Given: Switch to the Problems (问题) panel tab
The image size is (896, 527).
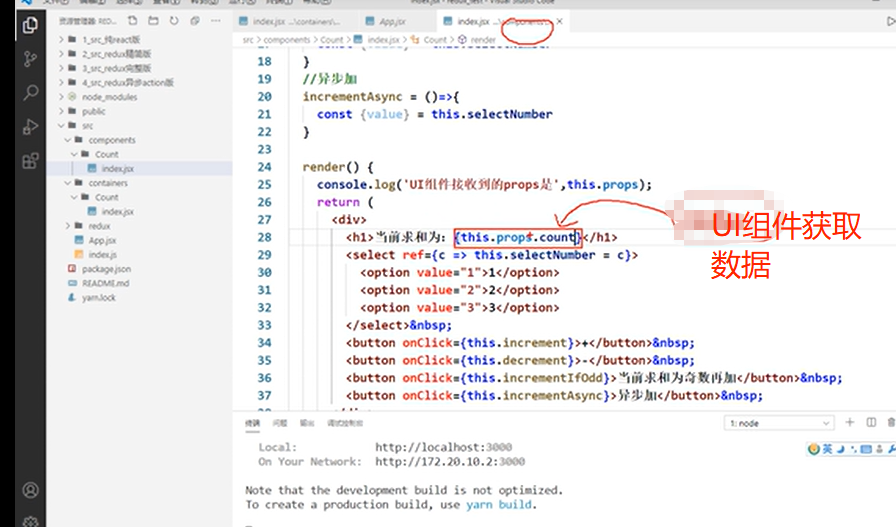Looking at the screenshot, I should click(x=279, y=423).
